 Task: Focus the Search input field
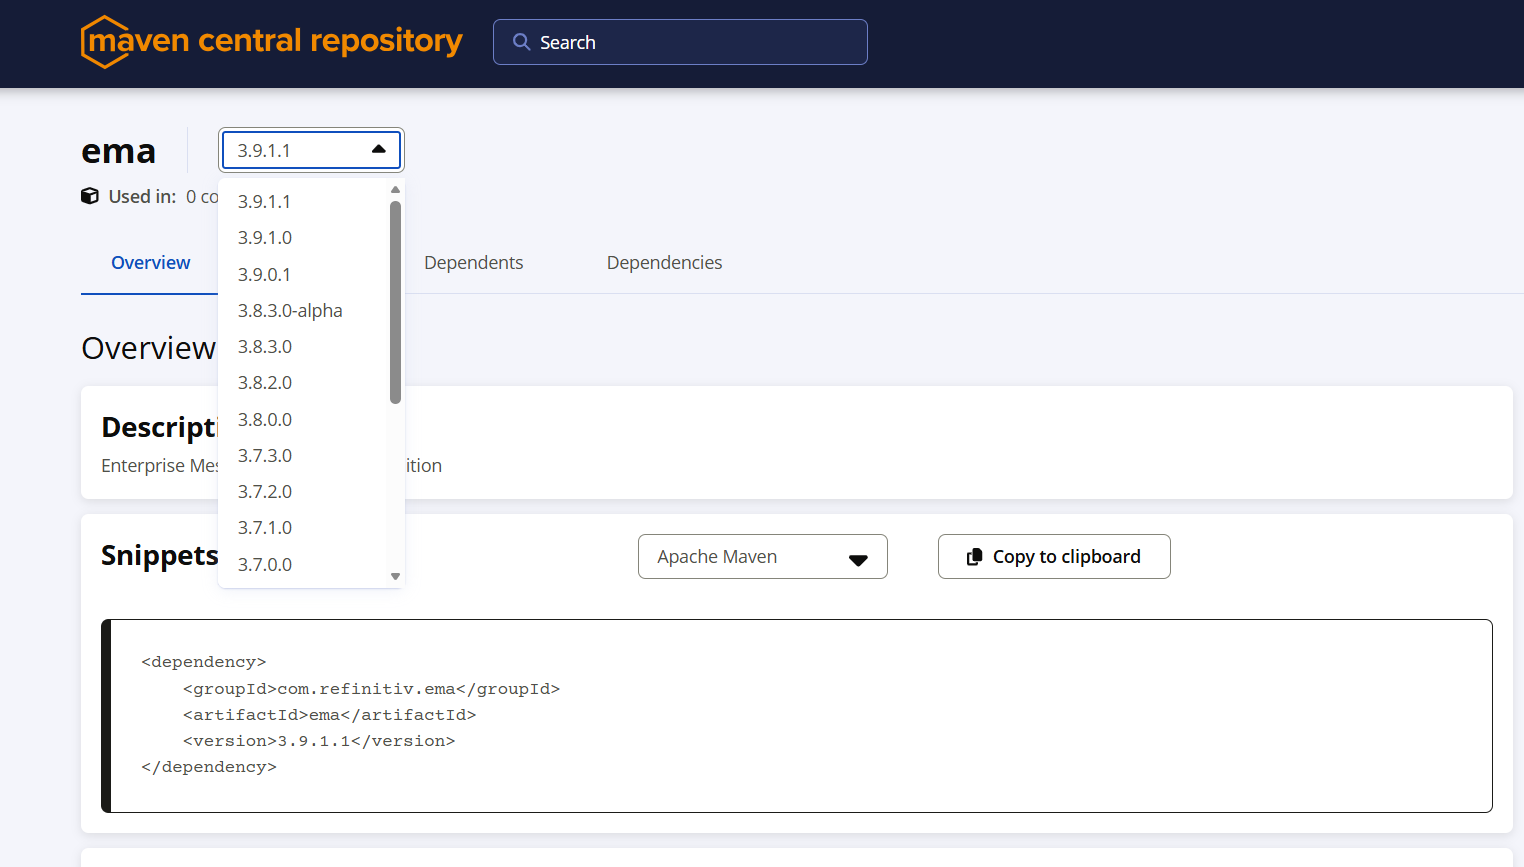pos(680,42)
